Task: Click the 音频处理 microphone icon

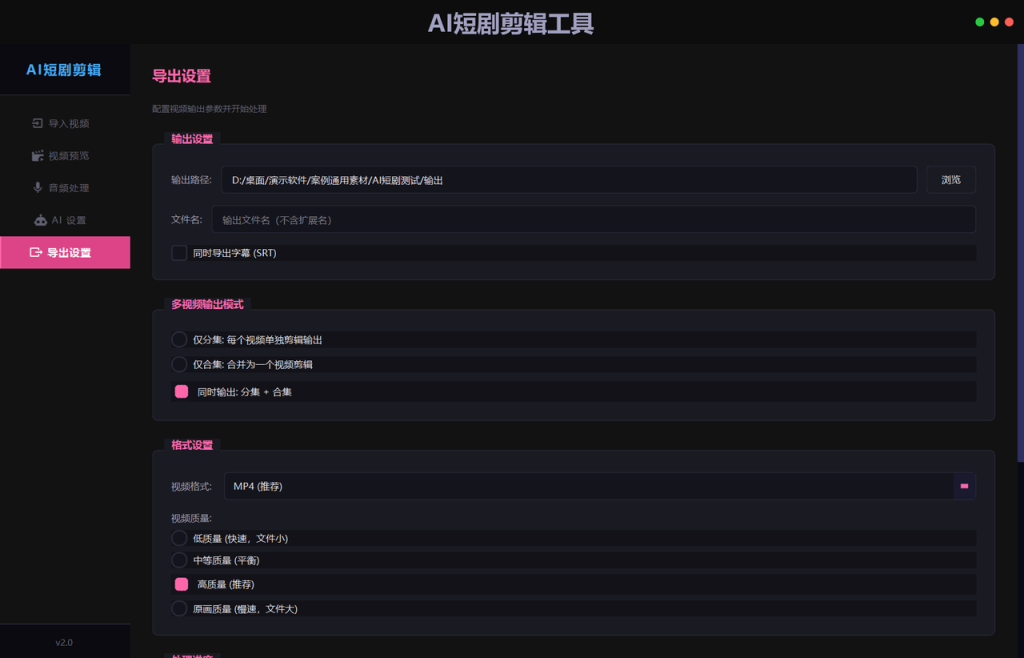Action: pos(37,187)
